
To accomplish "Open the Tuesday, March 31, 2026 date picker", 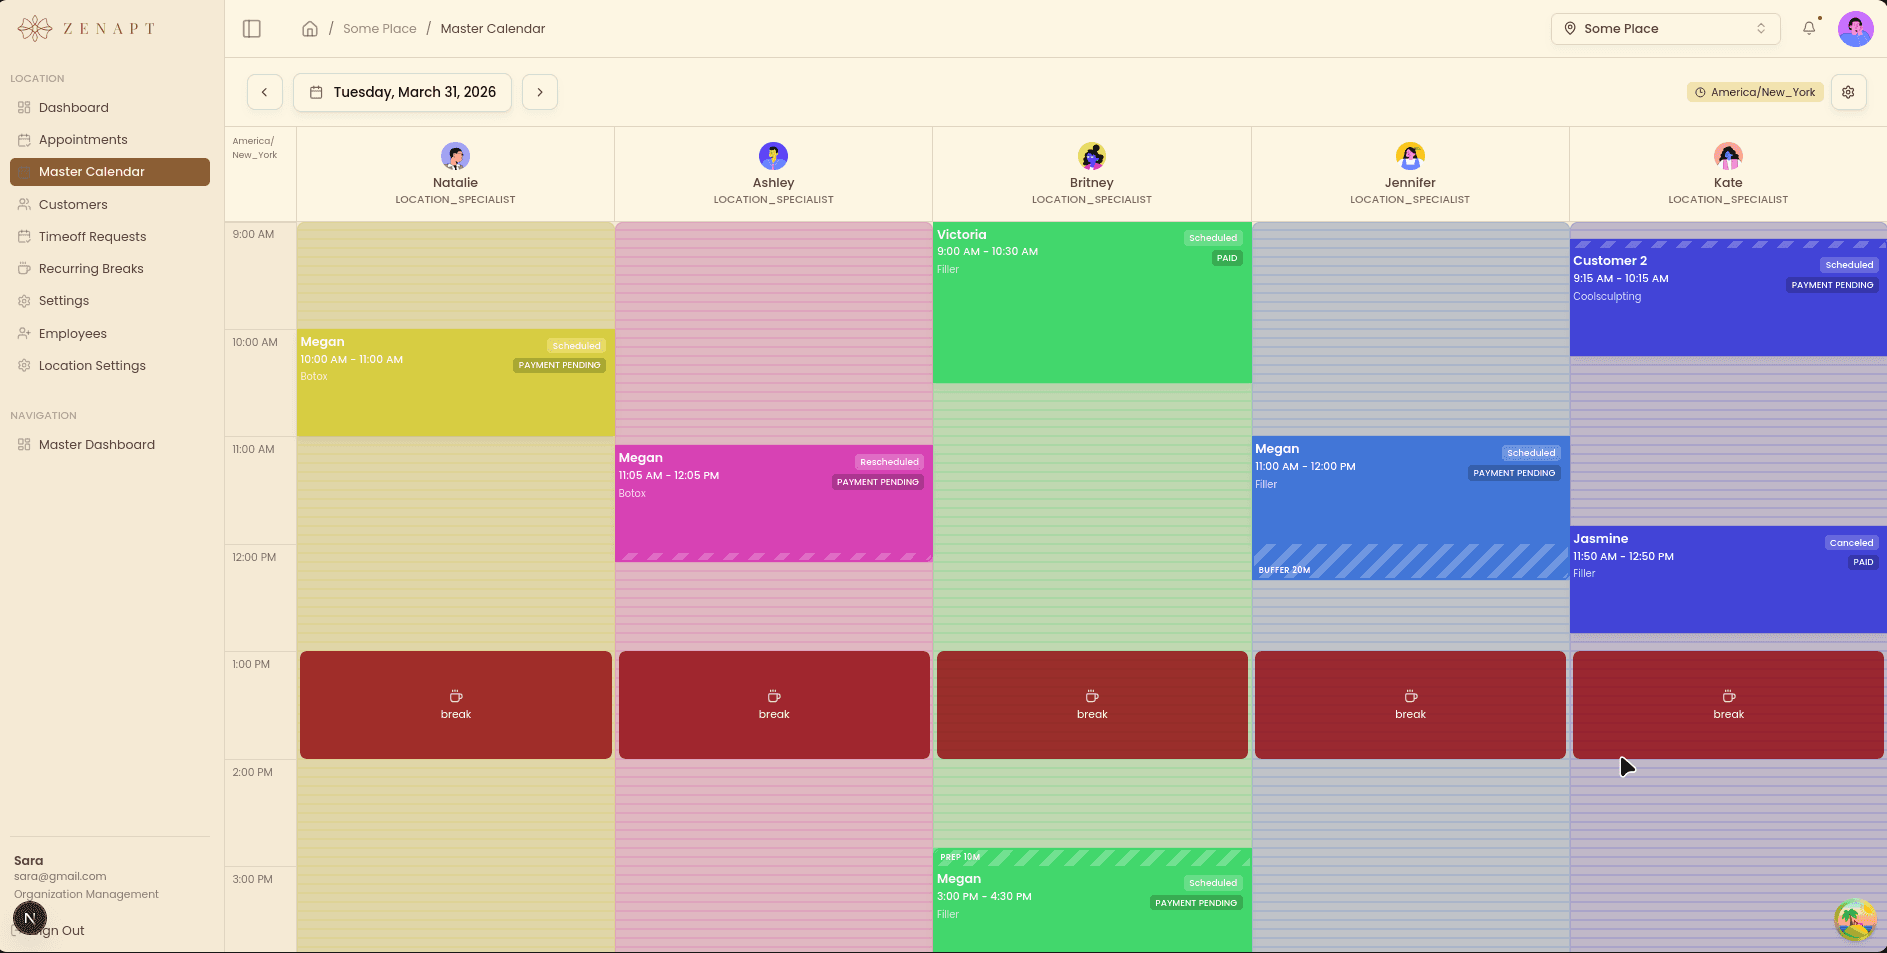I will pos(402,91).
